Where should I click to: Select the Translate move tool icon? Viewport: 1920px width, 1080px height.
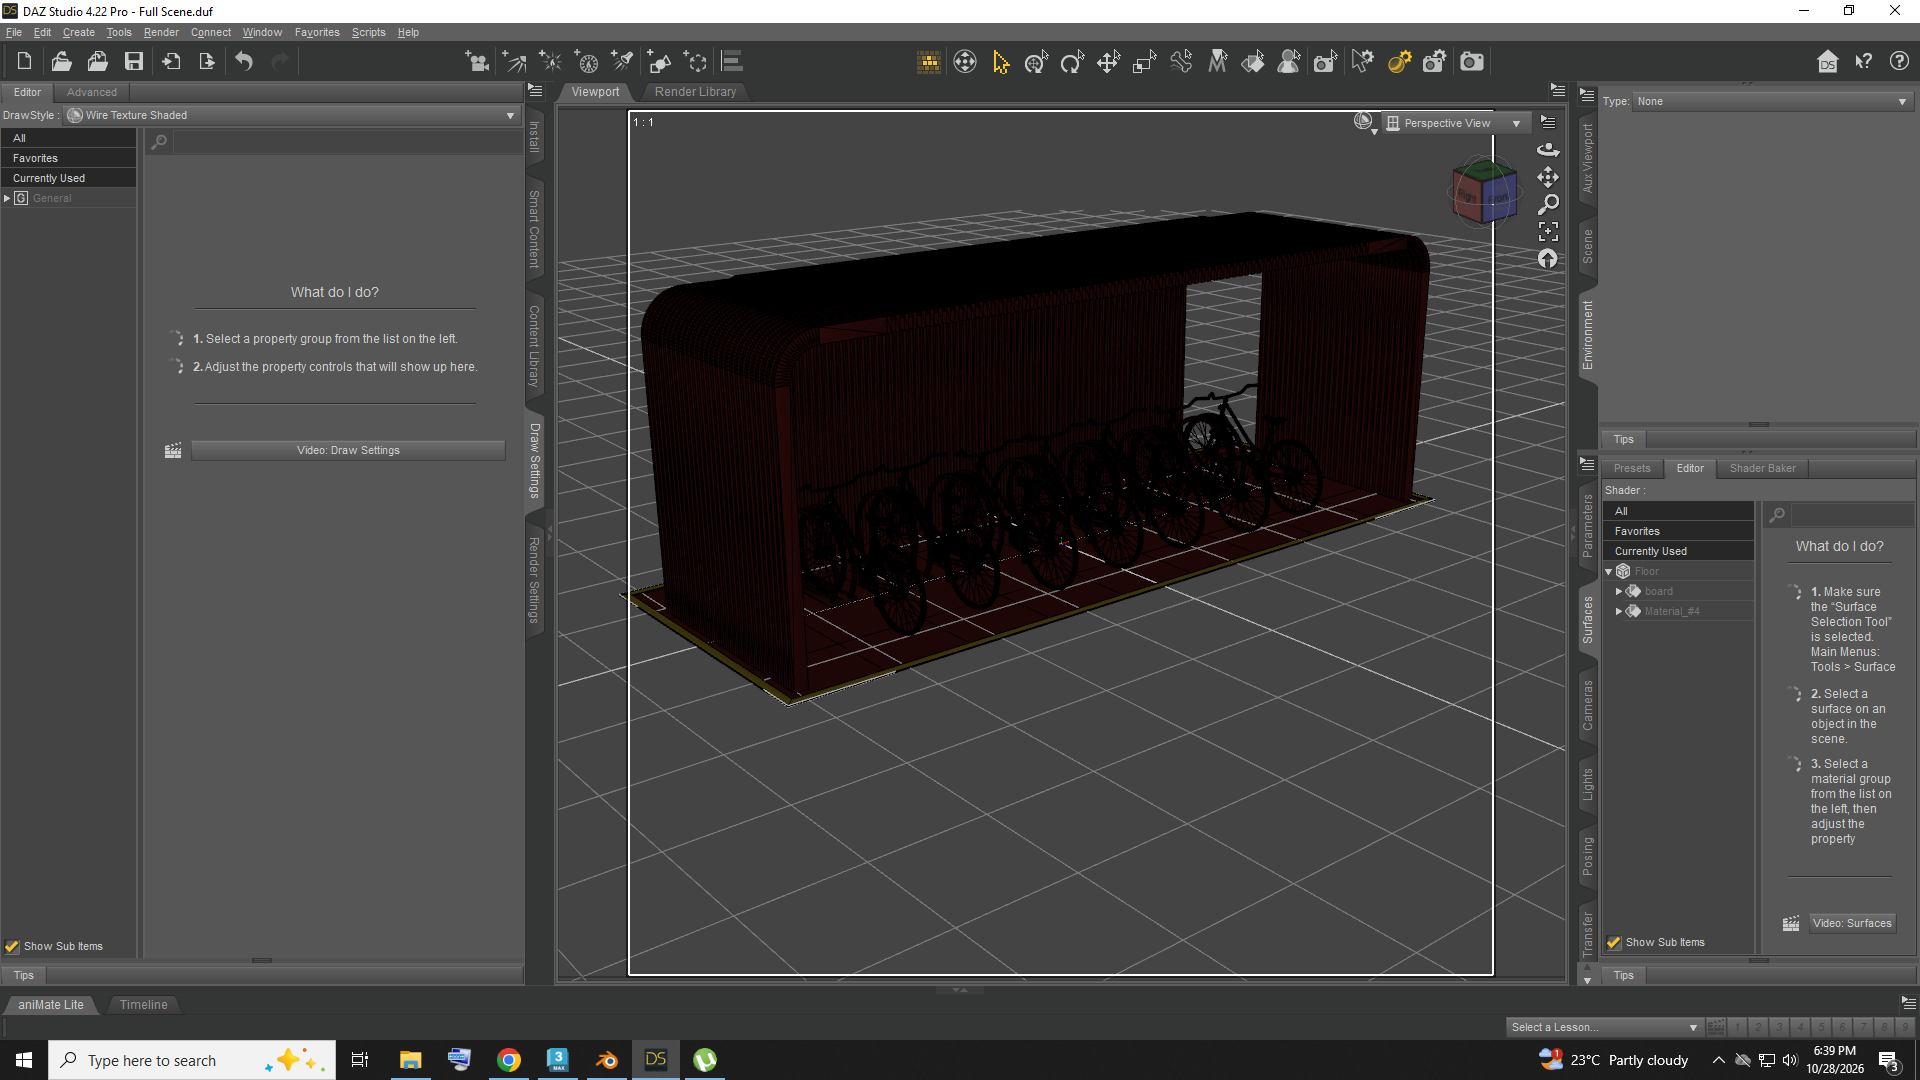[x=1108, y=62]
